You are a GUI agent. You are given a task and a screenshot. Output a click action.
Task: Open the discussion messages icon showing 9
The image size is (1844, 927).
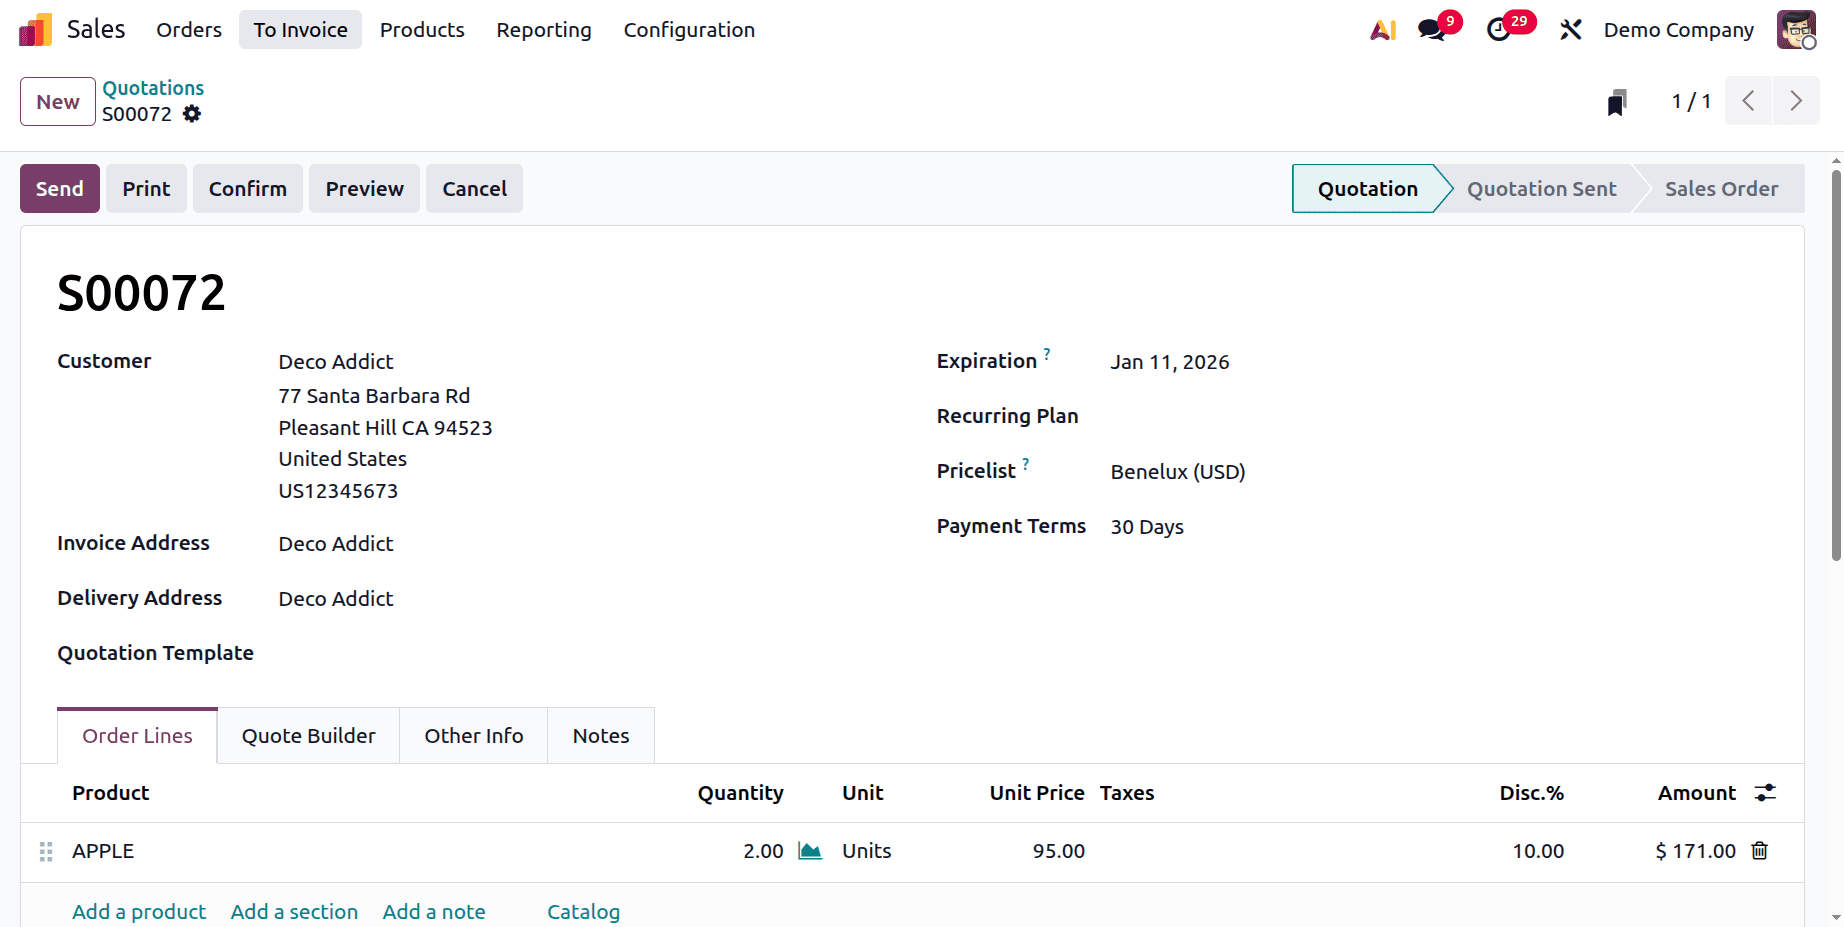point(1430,29)
